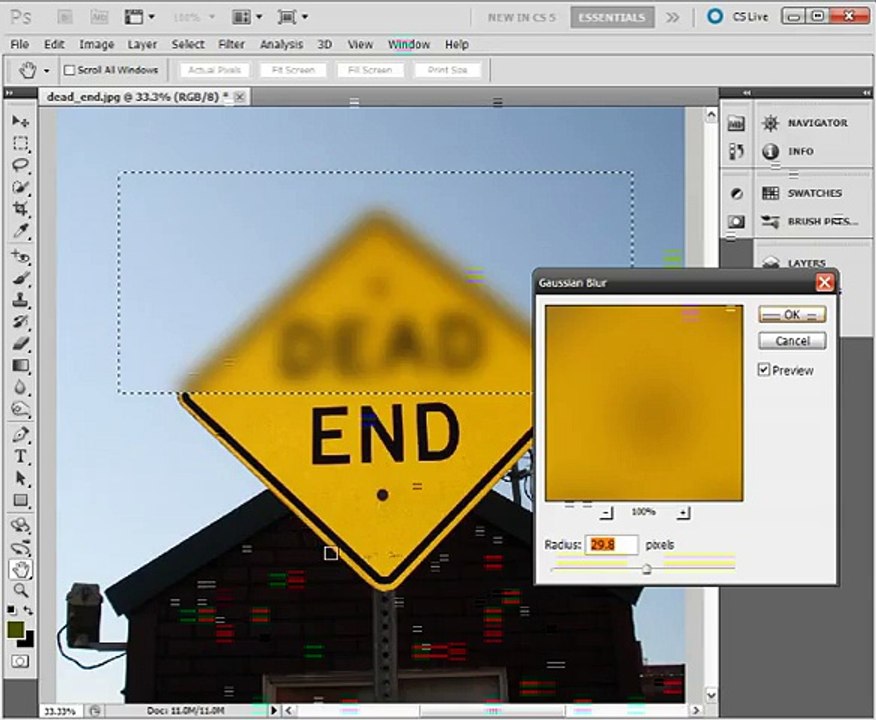This screenshot has width=876, height=720.
Task: Select the Hand tool in toolbox
Action: (x=21, y=569)
